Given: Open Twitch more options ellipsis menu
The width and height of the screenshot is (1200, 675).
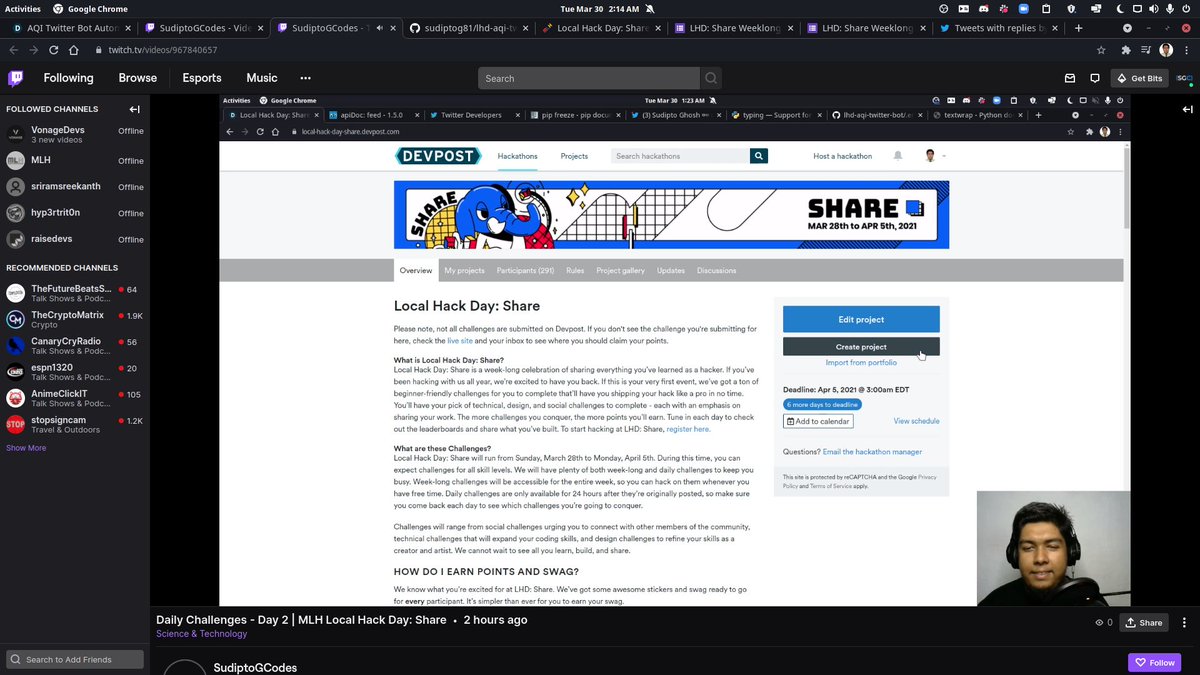Looking at the screenshot, I should point(305,78).
